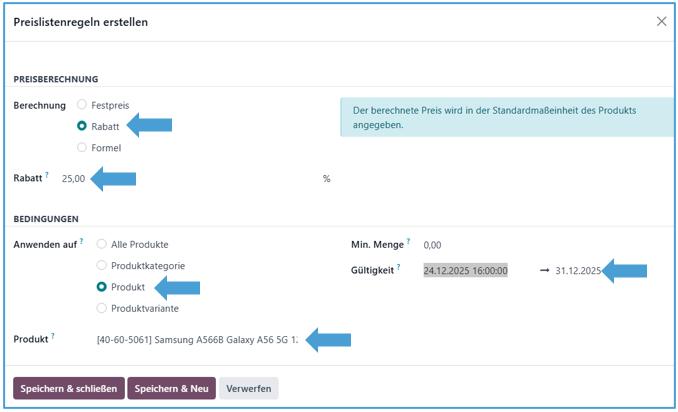Select the Festpreis radio option

pyautogui.click(x=82, y=105)
